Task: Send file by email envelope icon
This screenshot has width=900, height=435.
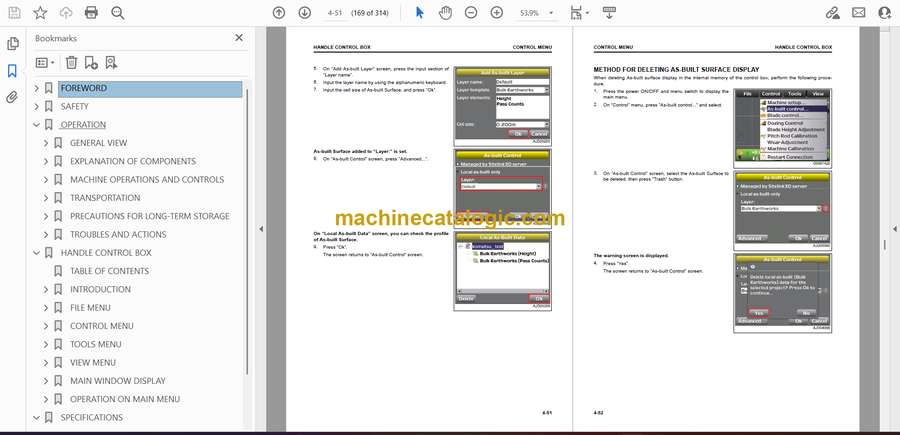Action: pyautogui.click(x=859, y=13)
